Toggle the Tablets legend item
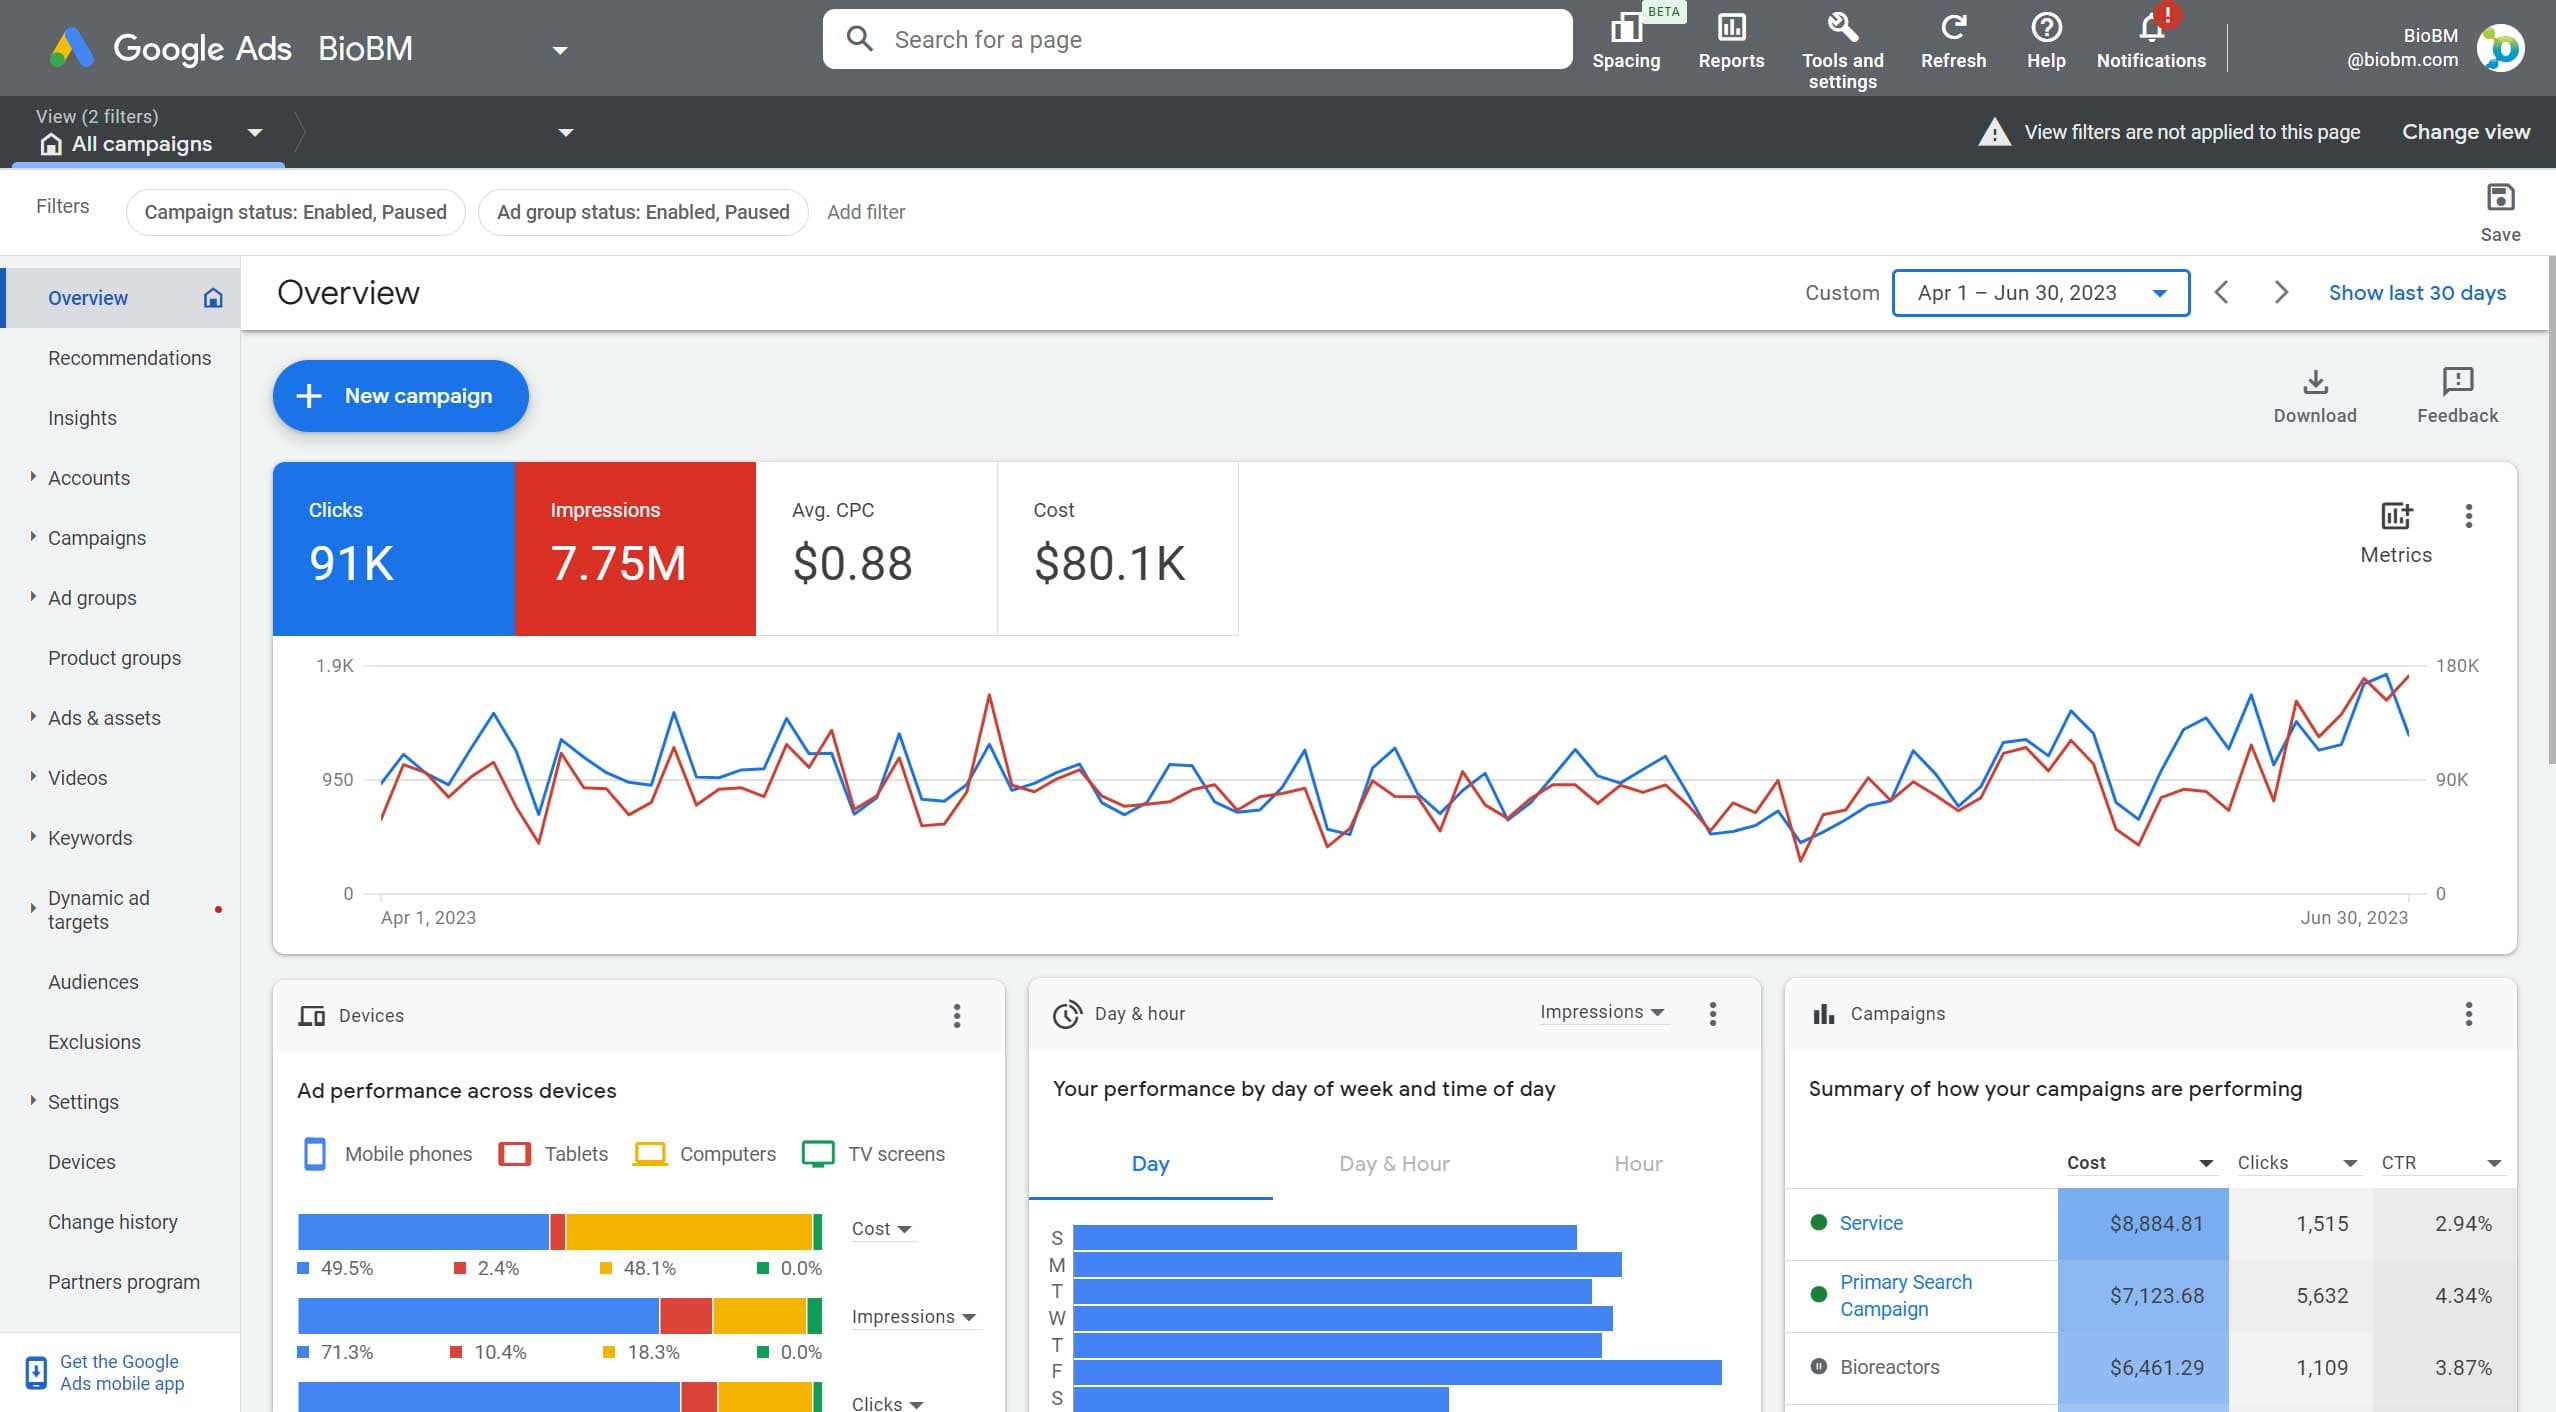Screen dimensions: 2556x1412 point(553,1154)
